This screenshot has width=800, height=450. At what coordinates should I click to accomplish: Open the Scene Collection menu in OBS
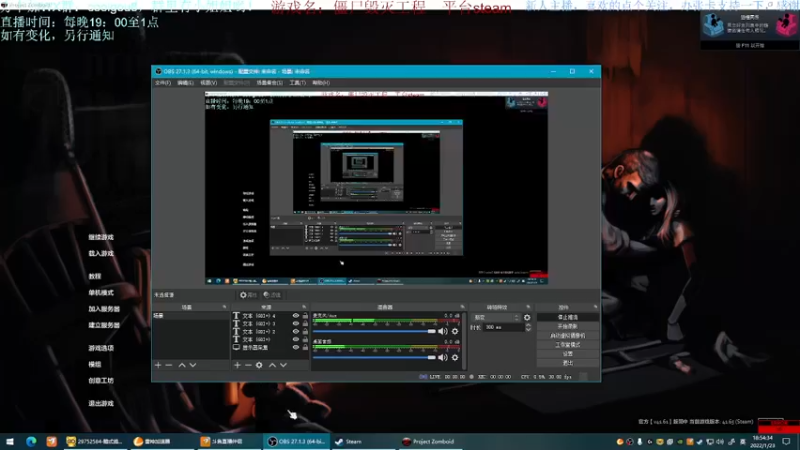tap(269, 83)
